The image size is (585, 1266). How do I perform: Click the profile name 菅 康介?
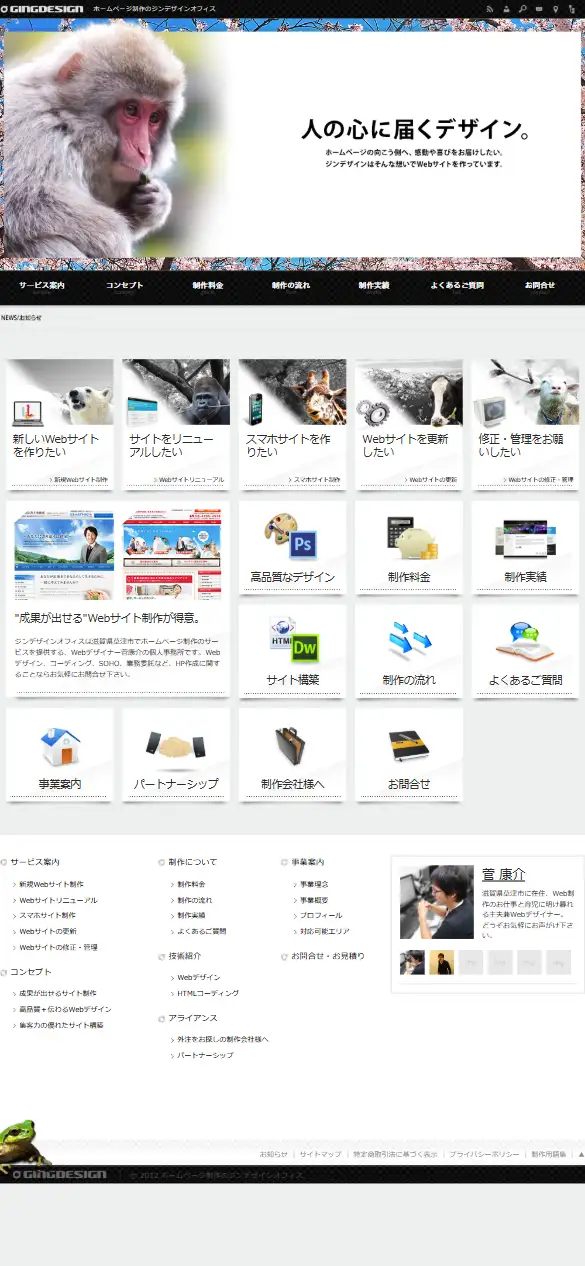(x=503, y=874)
